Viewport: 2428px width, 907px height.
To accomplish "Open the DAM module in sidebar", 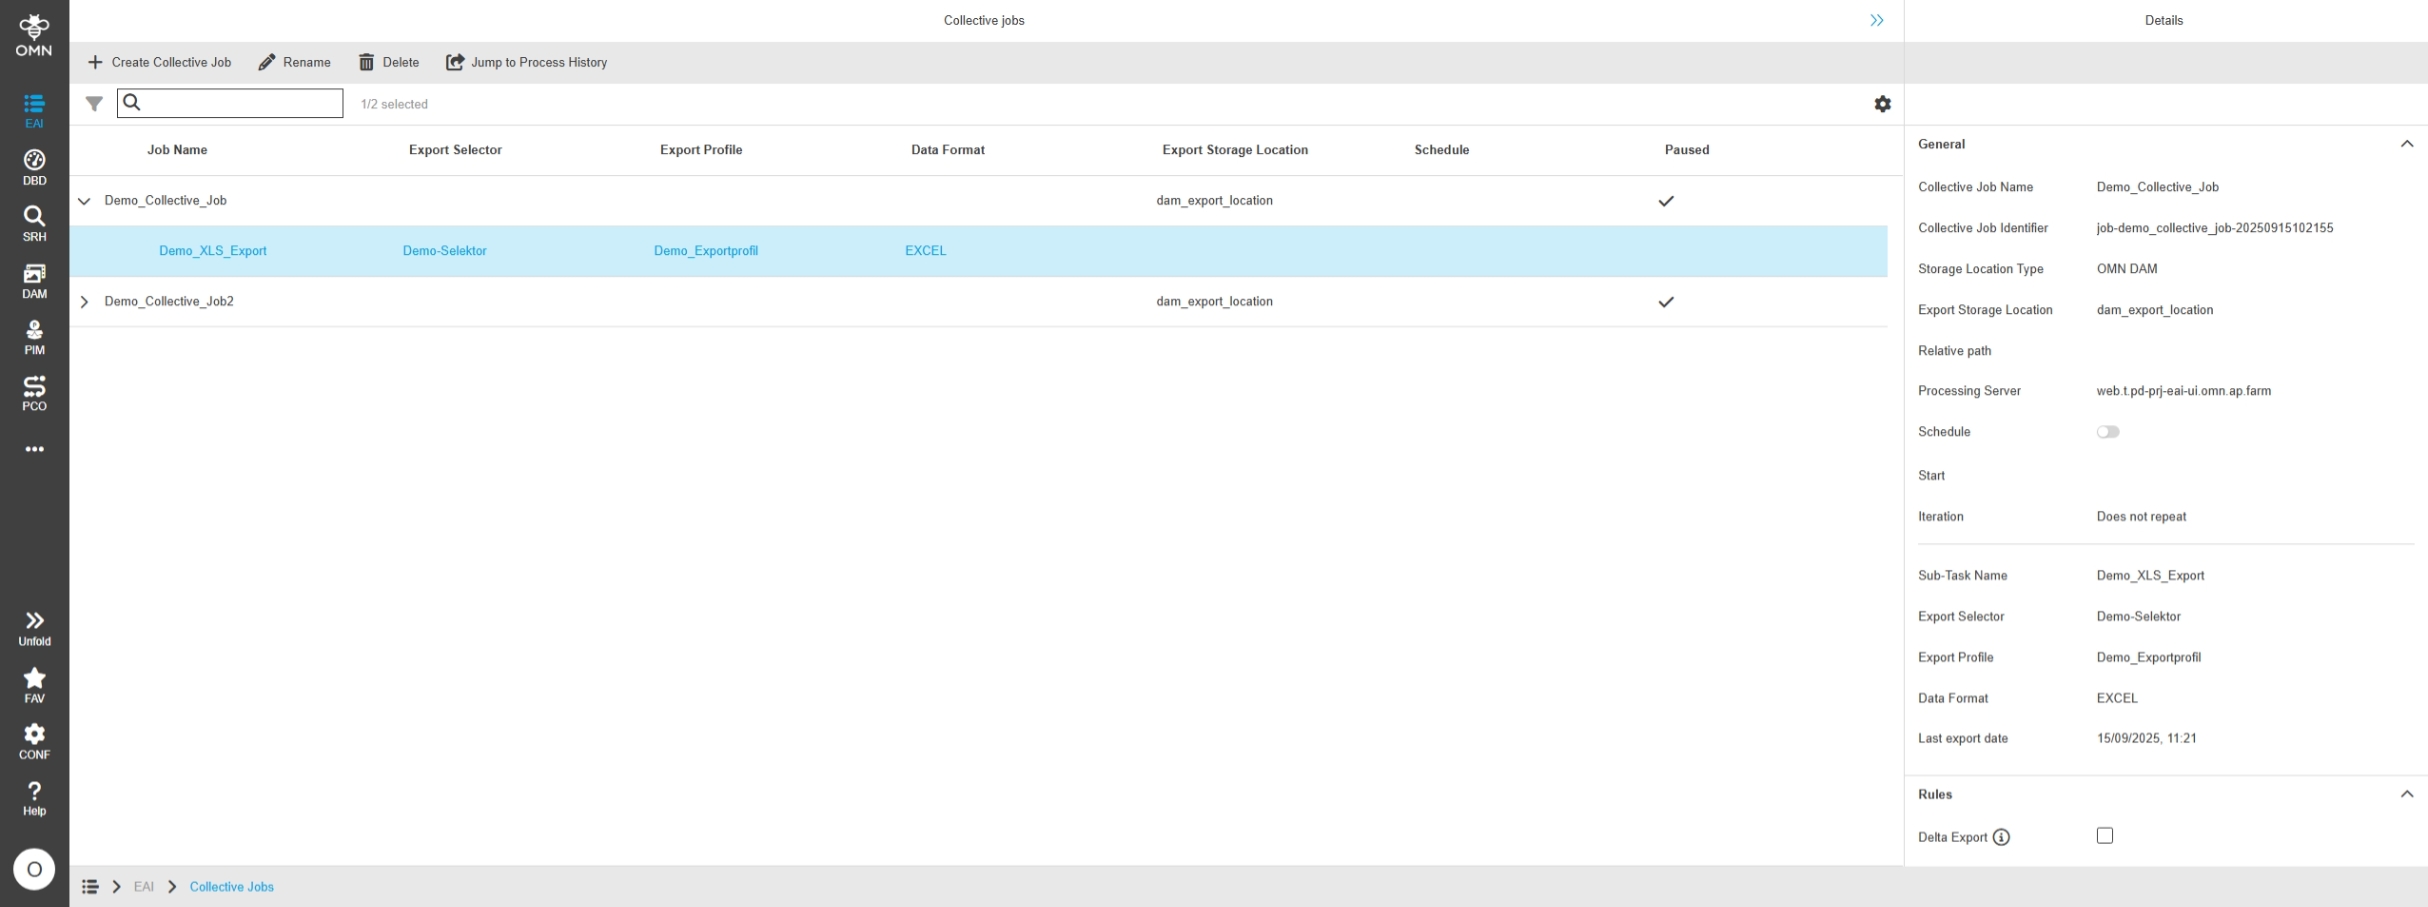I will click(x=34, y=280).
